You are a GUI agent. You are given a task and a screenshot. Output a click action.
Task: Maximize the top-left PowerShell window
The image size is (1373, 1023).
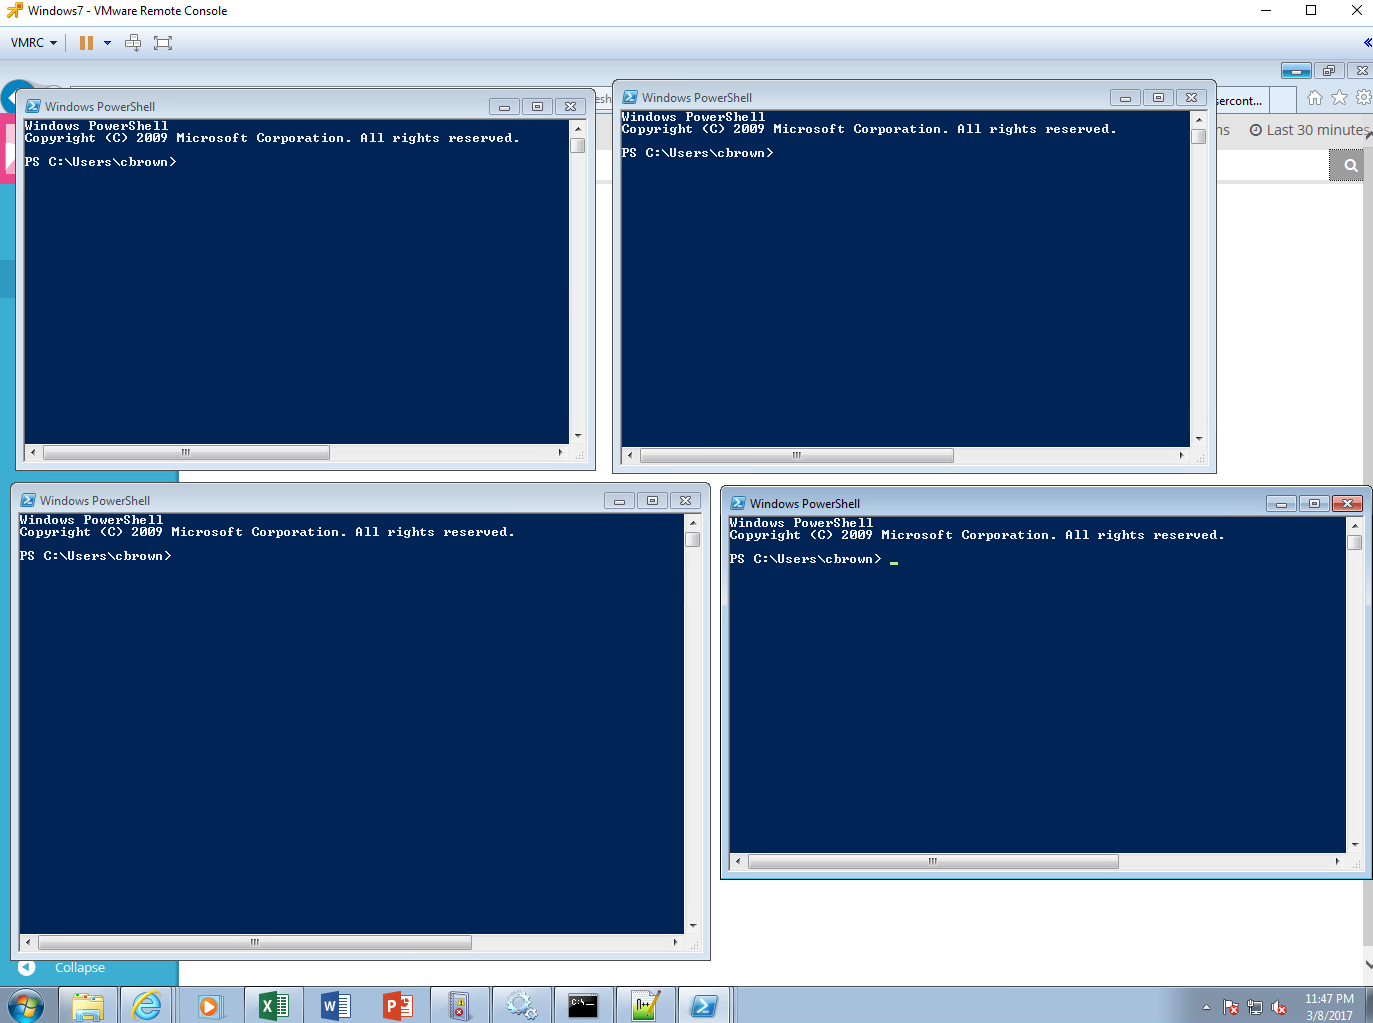[x=537, y=107]
